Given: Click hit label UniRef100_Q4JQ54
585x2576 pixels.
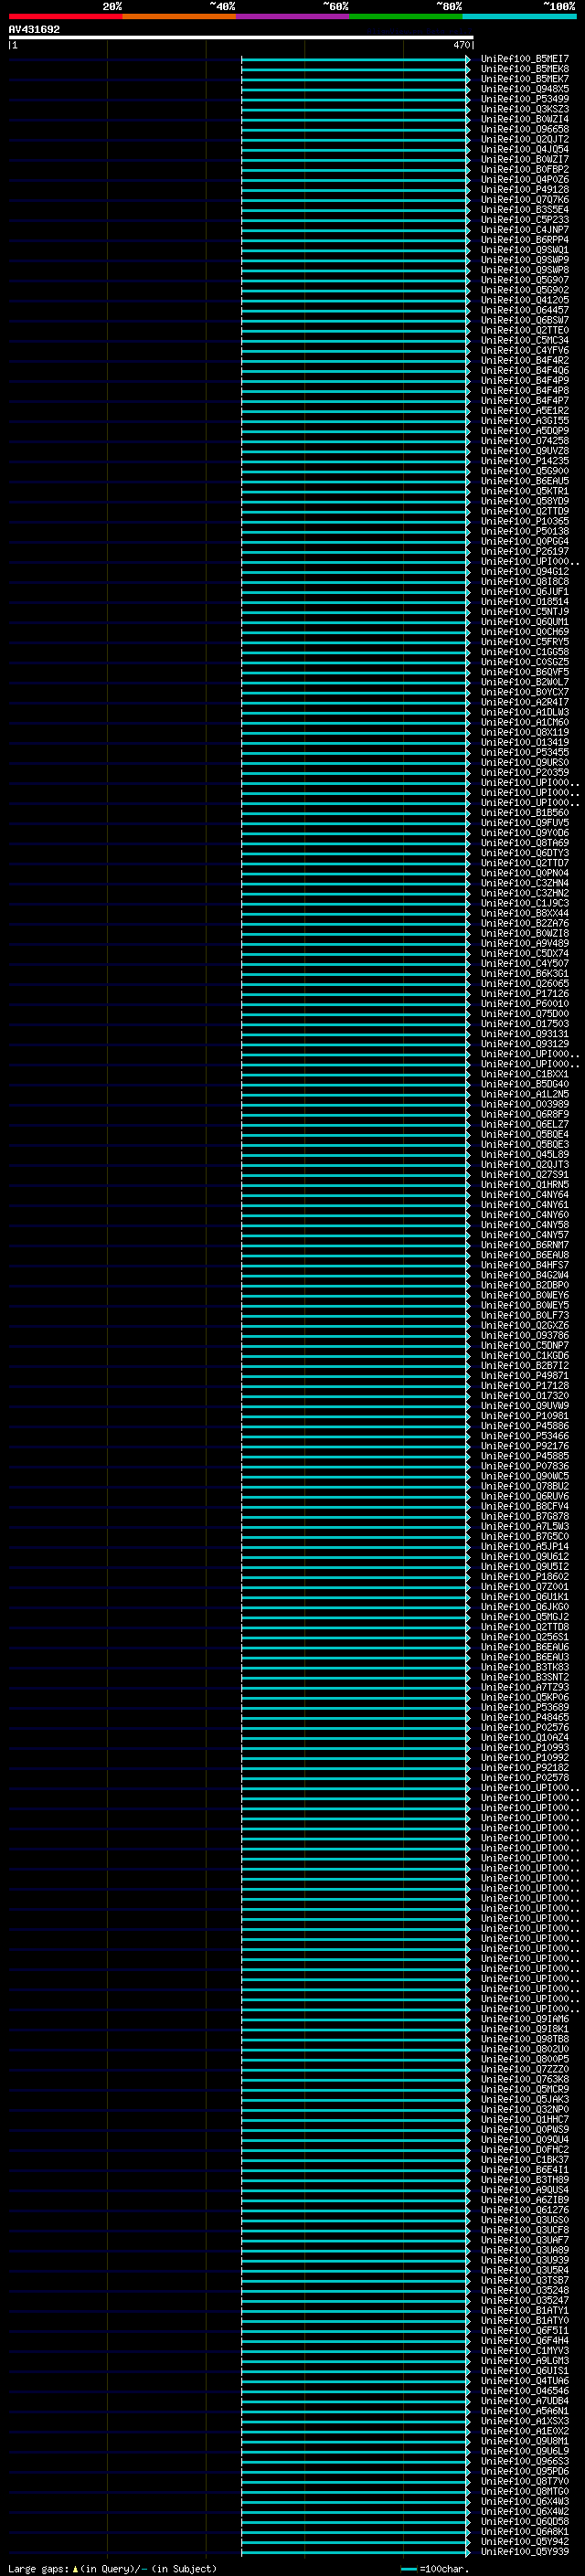Looking at the screenshot, I should tap(524, 149).
